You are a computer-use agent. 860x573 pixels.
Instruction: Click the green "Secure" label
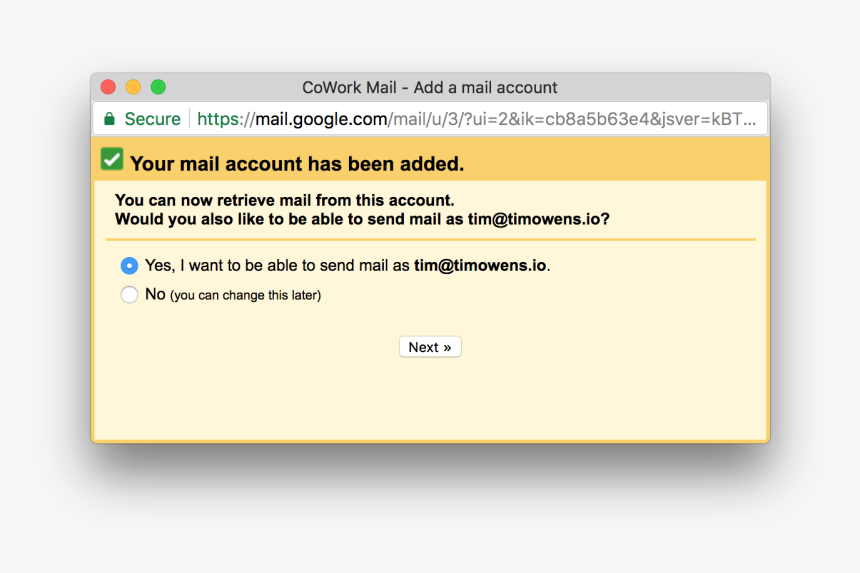[152, 119]
